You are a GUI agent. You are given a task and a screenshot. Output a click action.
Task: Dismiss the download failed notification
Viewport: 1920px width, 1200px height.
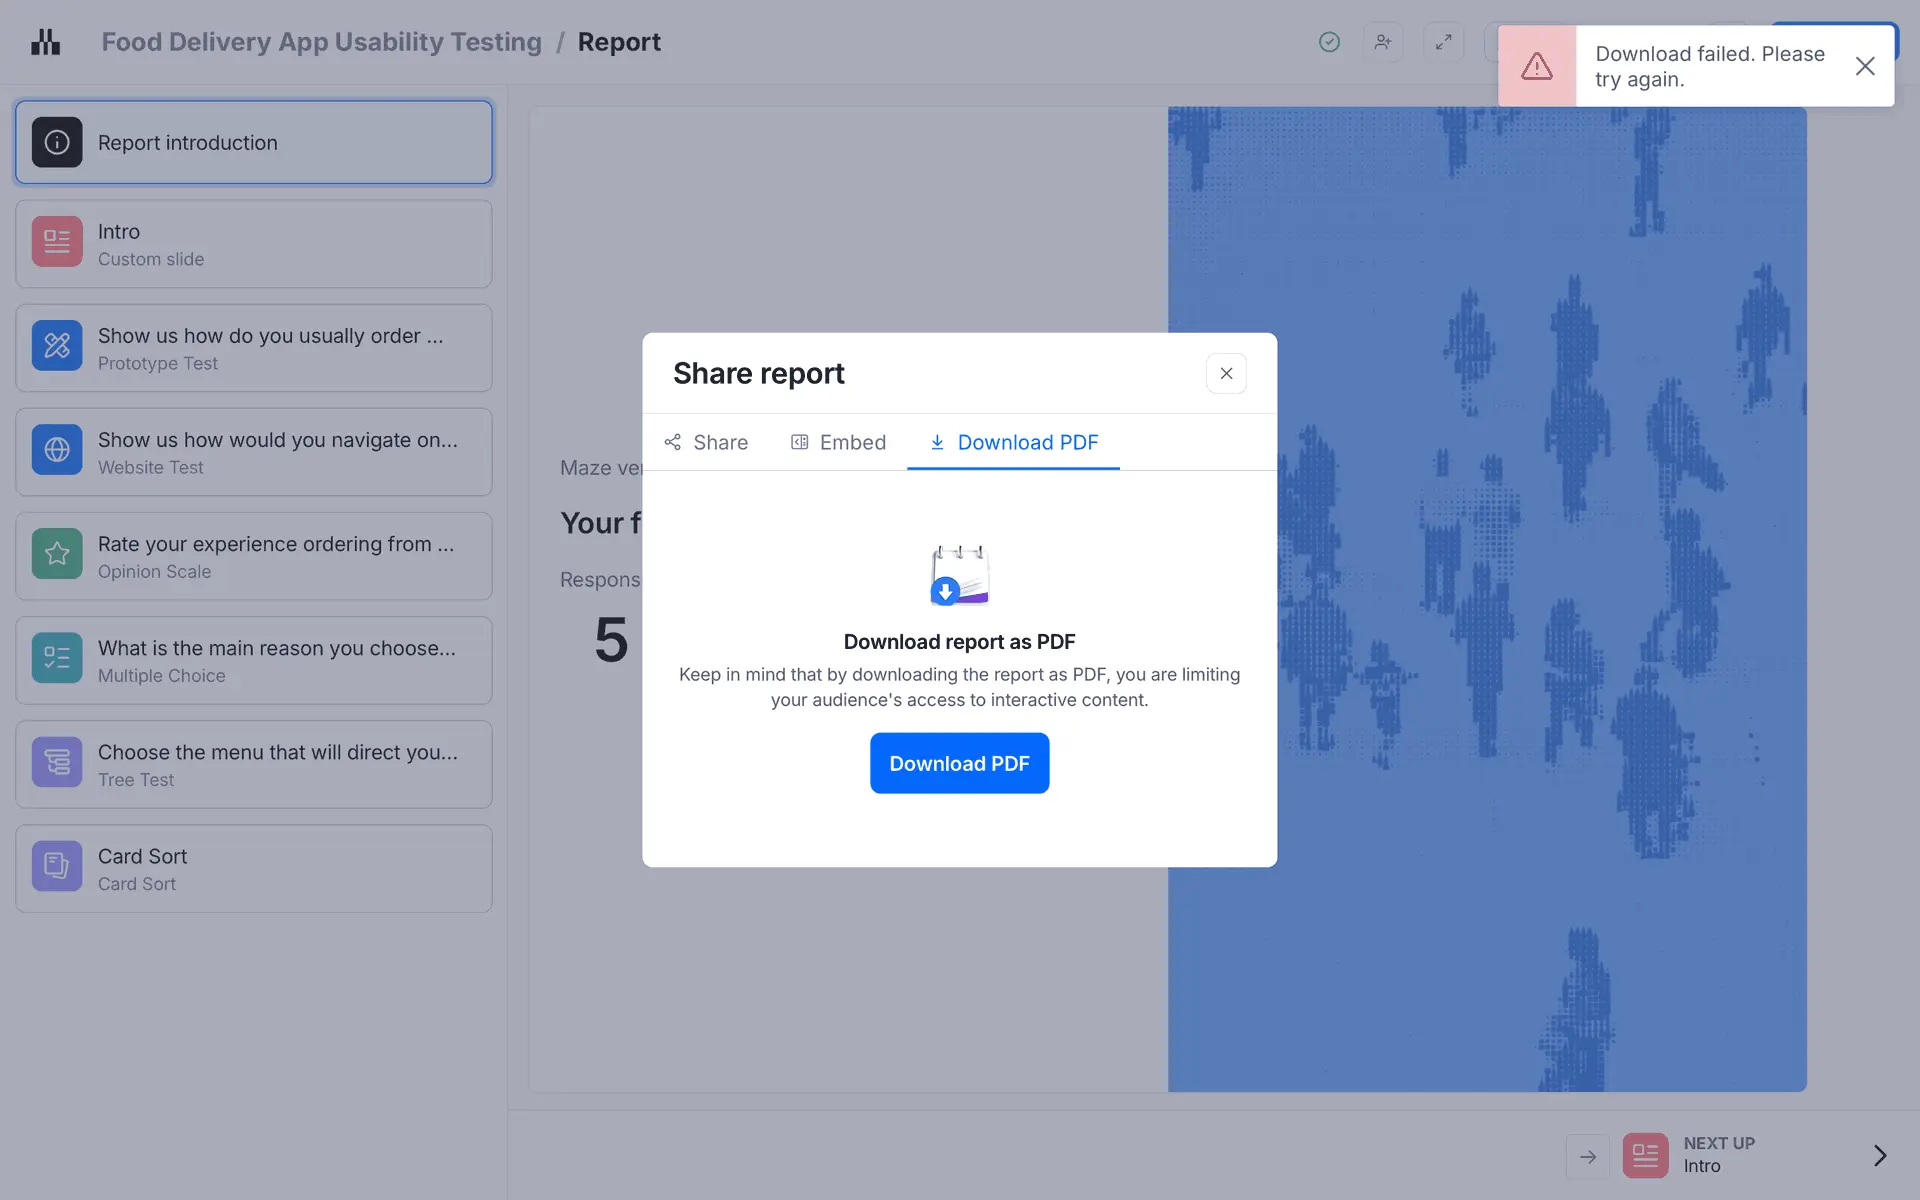pyautogui.click(x=1864, y=66)
